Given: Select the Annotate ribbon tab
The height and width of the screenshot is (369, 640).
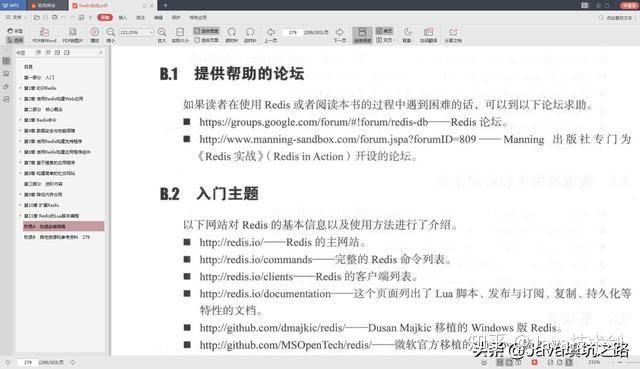Looking at the screenshot, I should pos(140,18).
